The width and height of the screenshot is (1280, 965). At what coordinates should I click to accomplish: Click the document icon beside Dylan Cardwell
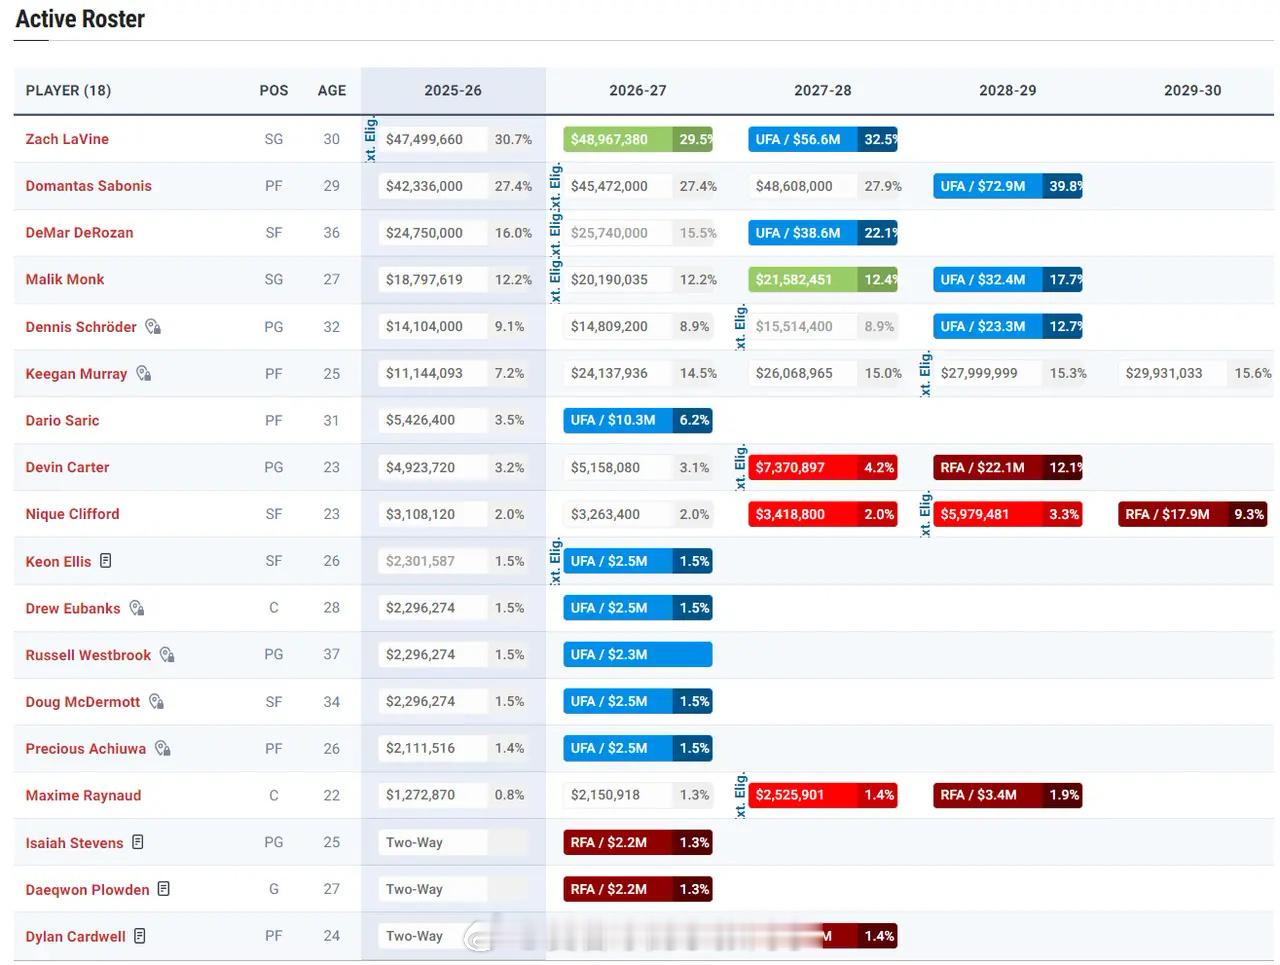click(x=140, y=936)
